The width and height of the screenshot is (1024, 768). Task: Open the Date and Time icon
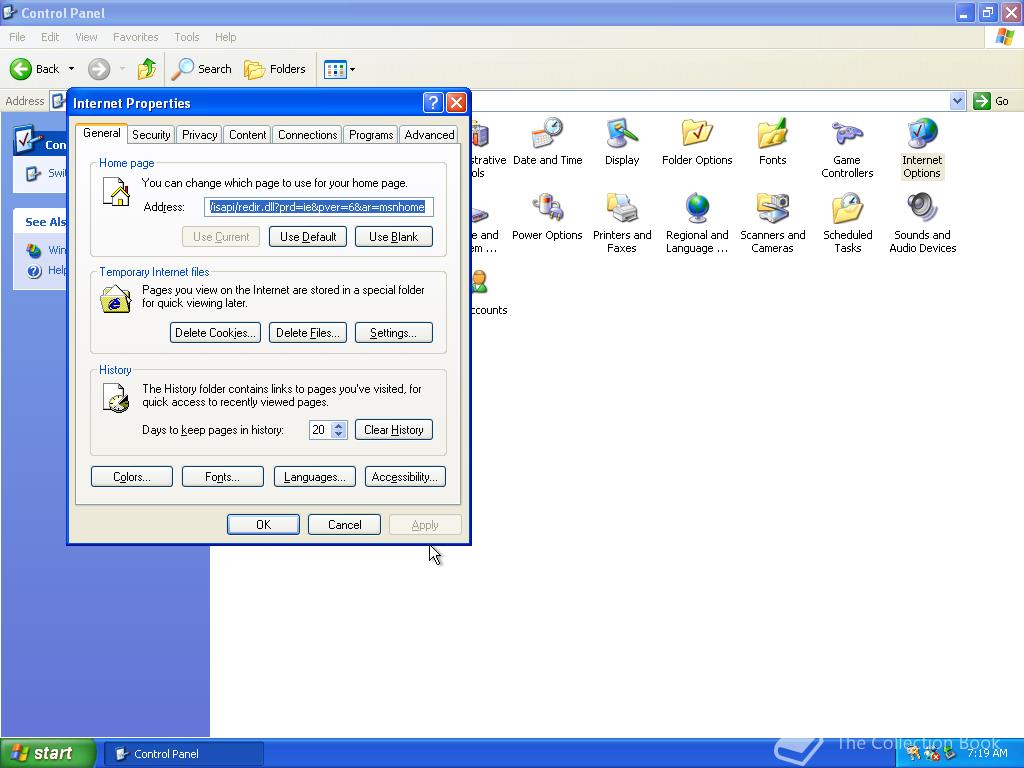[x=547, y=142]
